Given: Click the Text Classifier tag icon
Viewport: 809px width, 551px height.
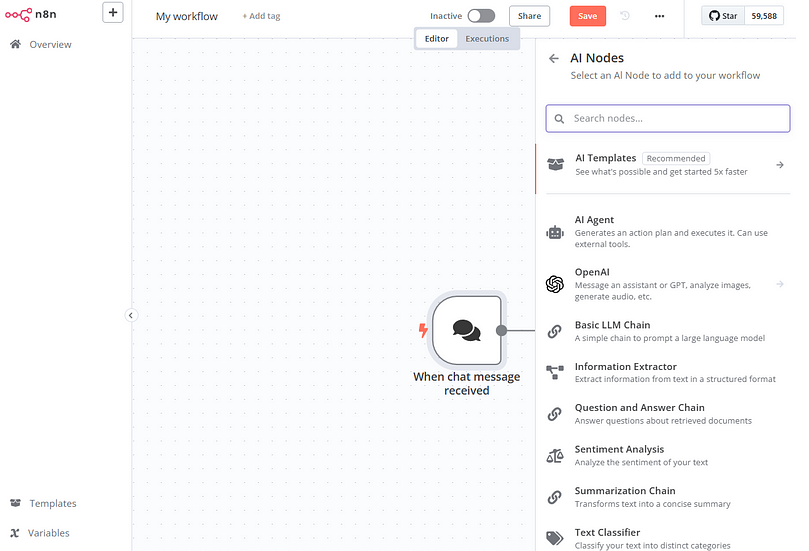Looking at the screenshot, I should click(x=555, y=538).
